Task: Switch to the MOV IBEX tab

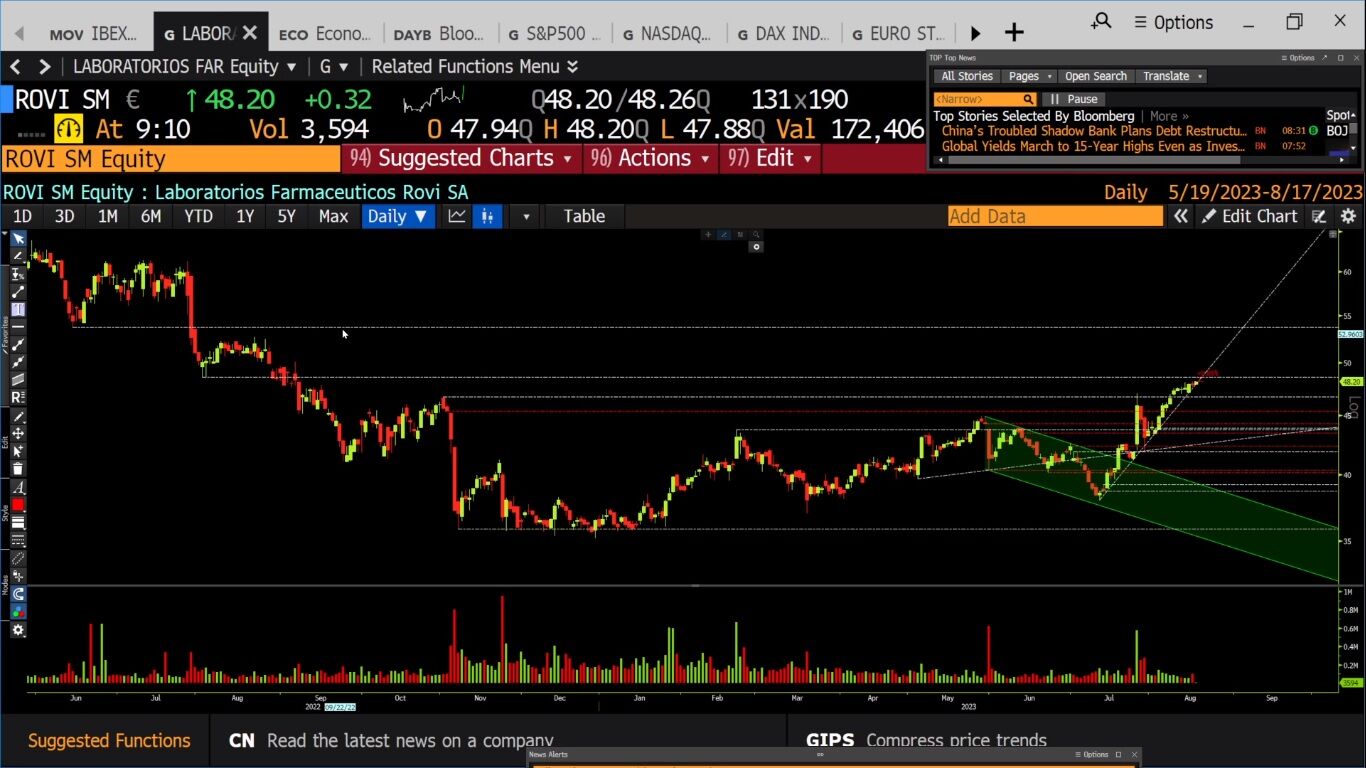Action: point(94,33)
